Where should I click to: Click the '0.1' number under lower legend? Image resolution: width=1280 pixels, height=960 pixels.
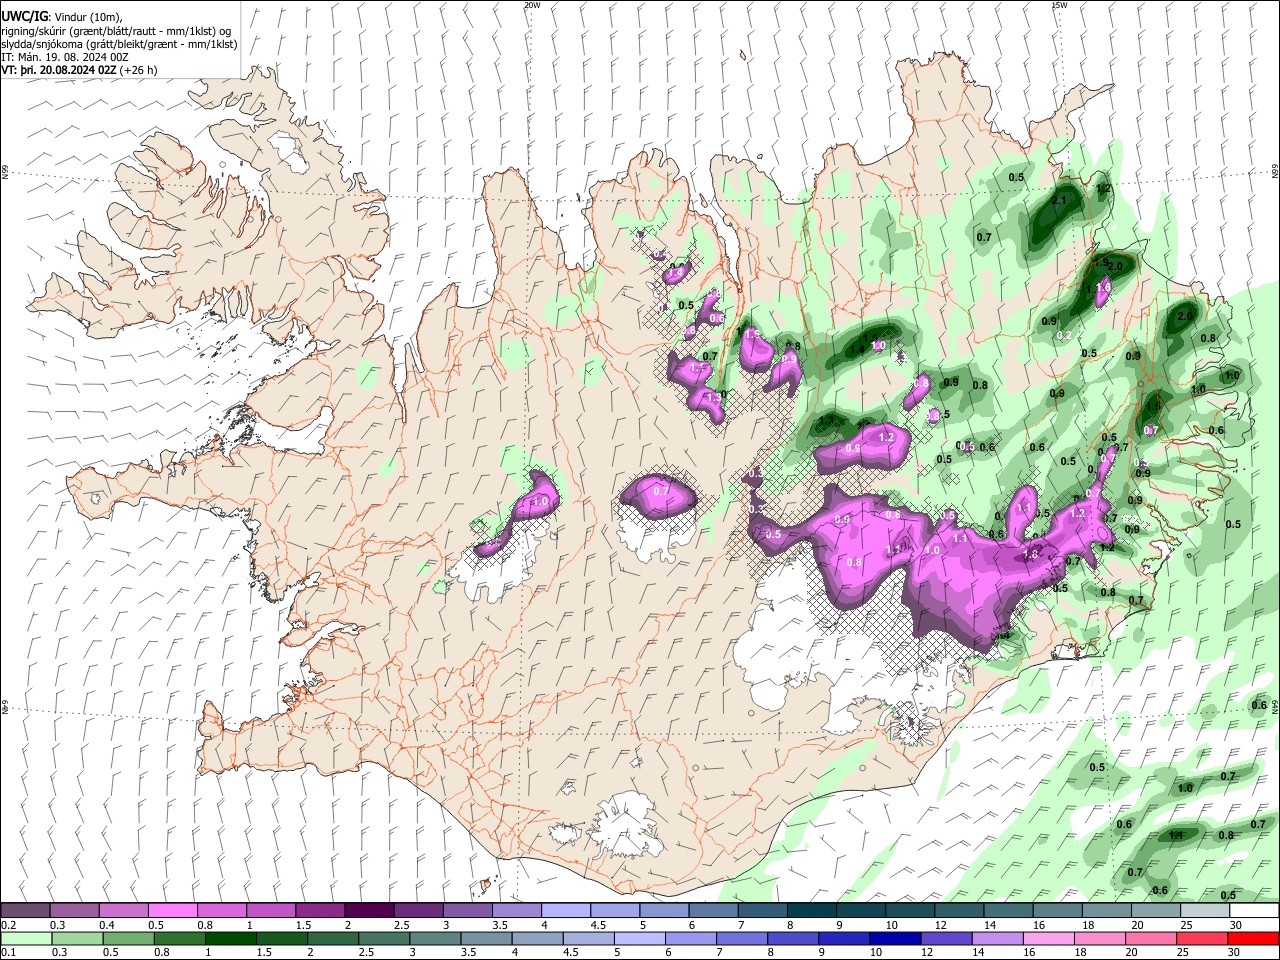click(x=8, y=952)
